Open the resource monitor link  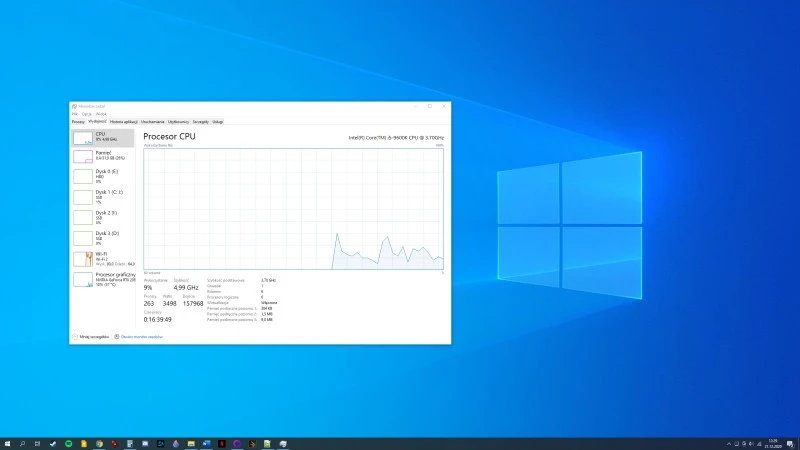point(138,337)
